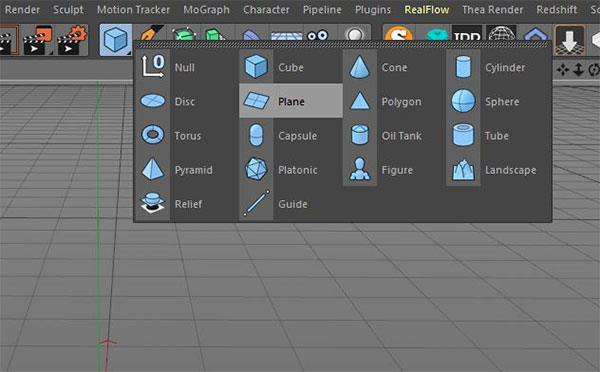
Task: Click the wireframe globe toolbar icon
Action: click(x=502, y=33)
